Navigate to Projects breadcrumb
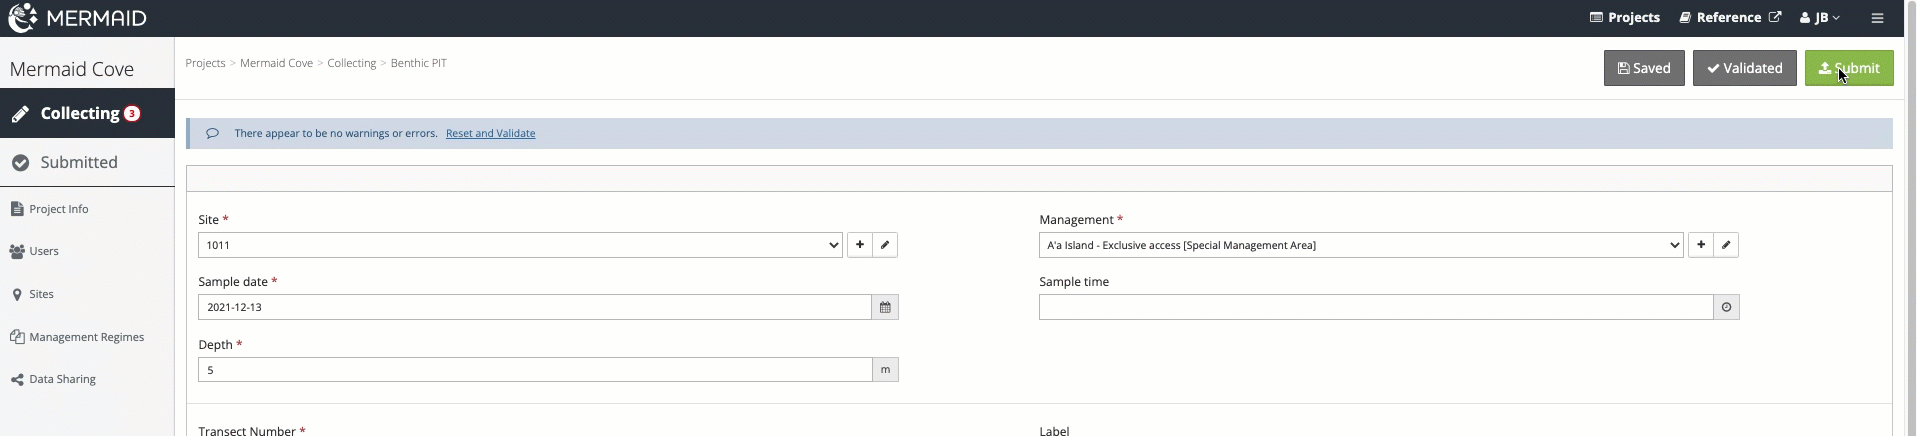The height and width of the screenshot is (436, 1917). (205, 63)
